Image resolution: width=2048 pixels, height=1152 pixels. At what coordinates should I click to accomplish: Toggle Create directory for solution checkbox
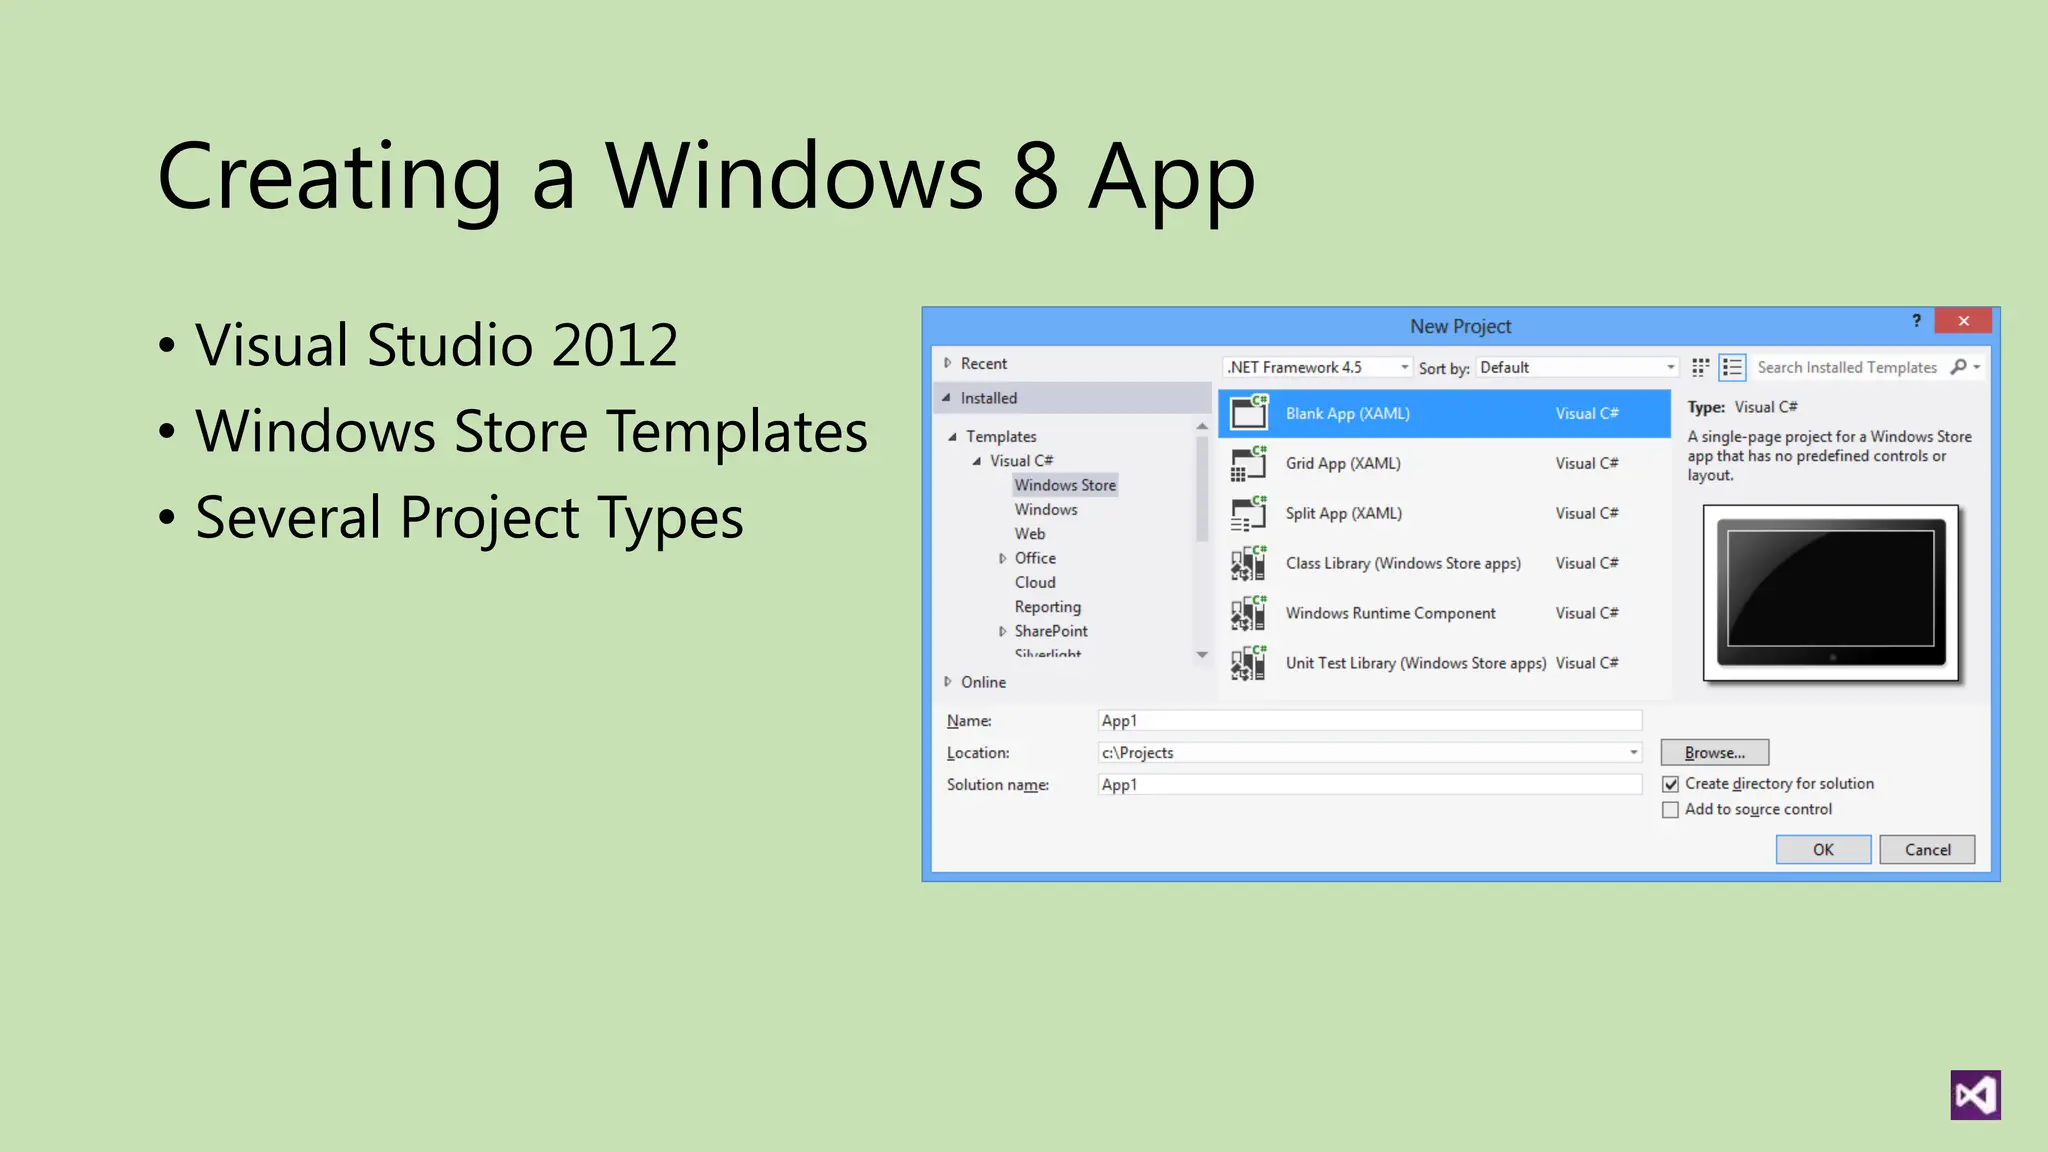click(x=1670, y=784)
